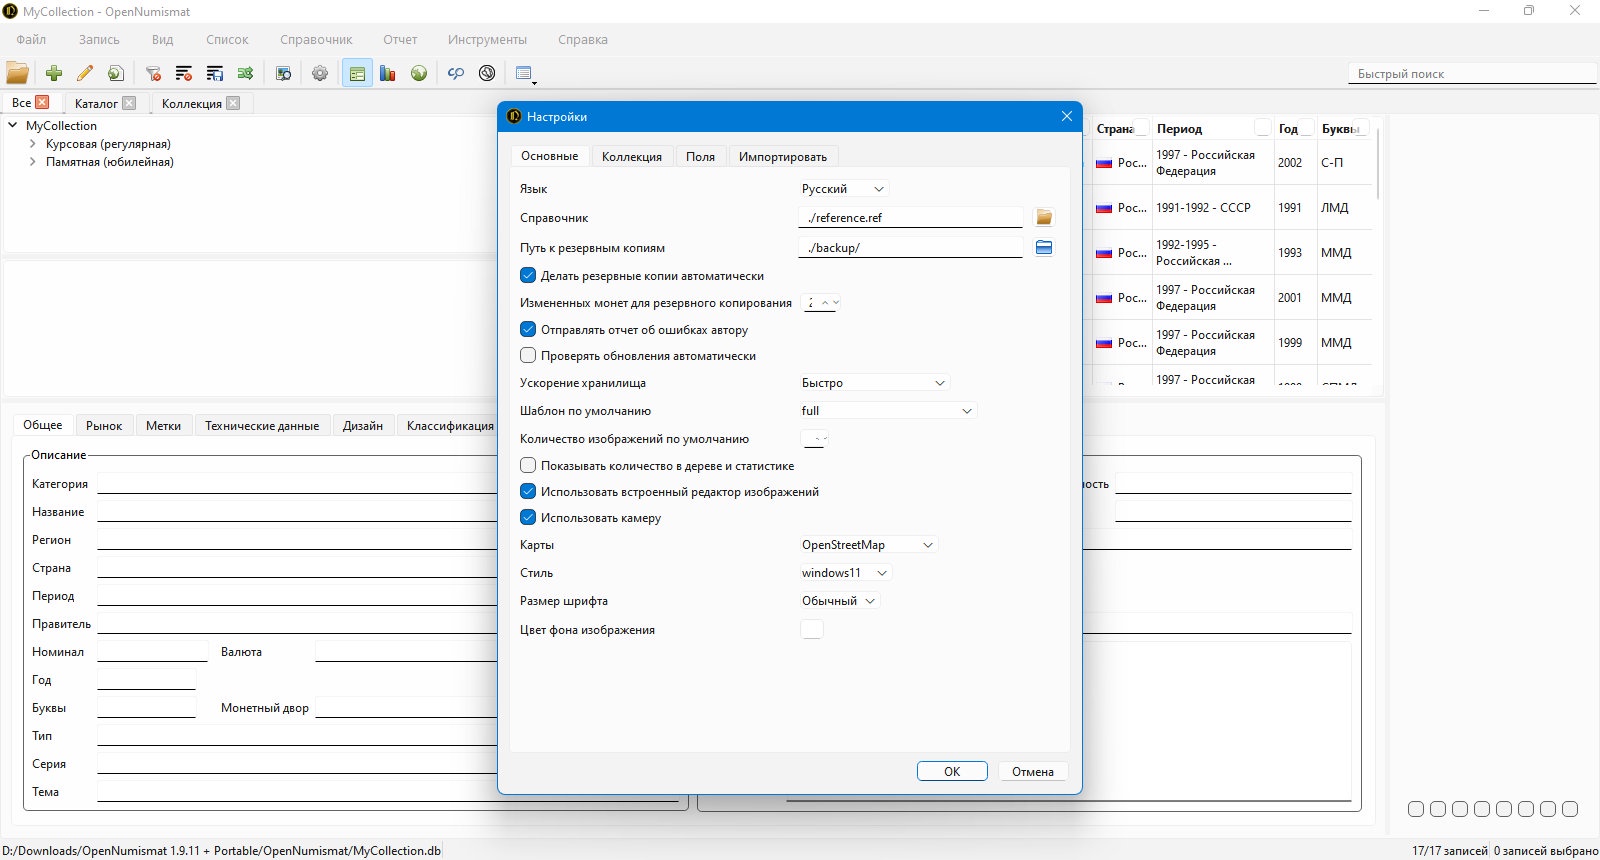
Task: Open the Справочник menu
Action: pyautogui.click(x=316, y=40)
